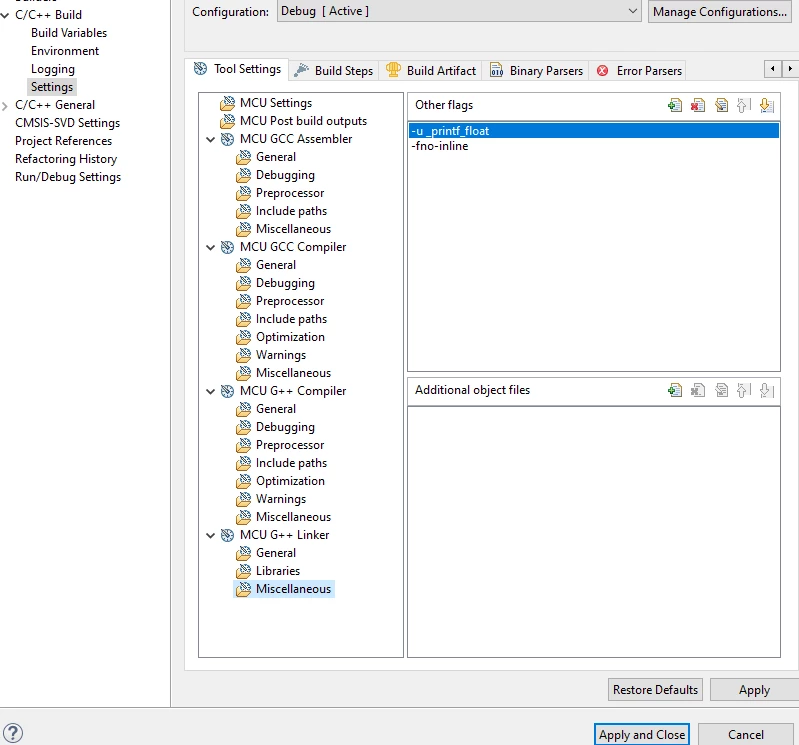The height and width of the screenshot is (745, 799).
Task: Select MCU Settings in the tool tree
Action: 276,103
